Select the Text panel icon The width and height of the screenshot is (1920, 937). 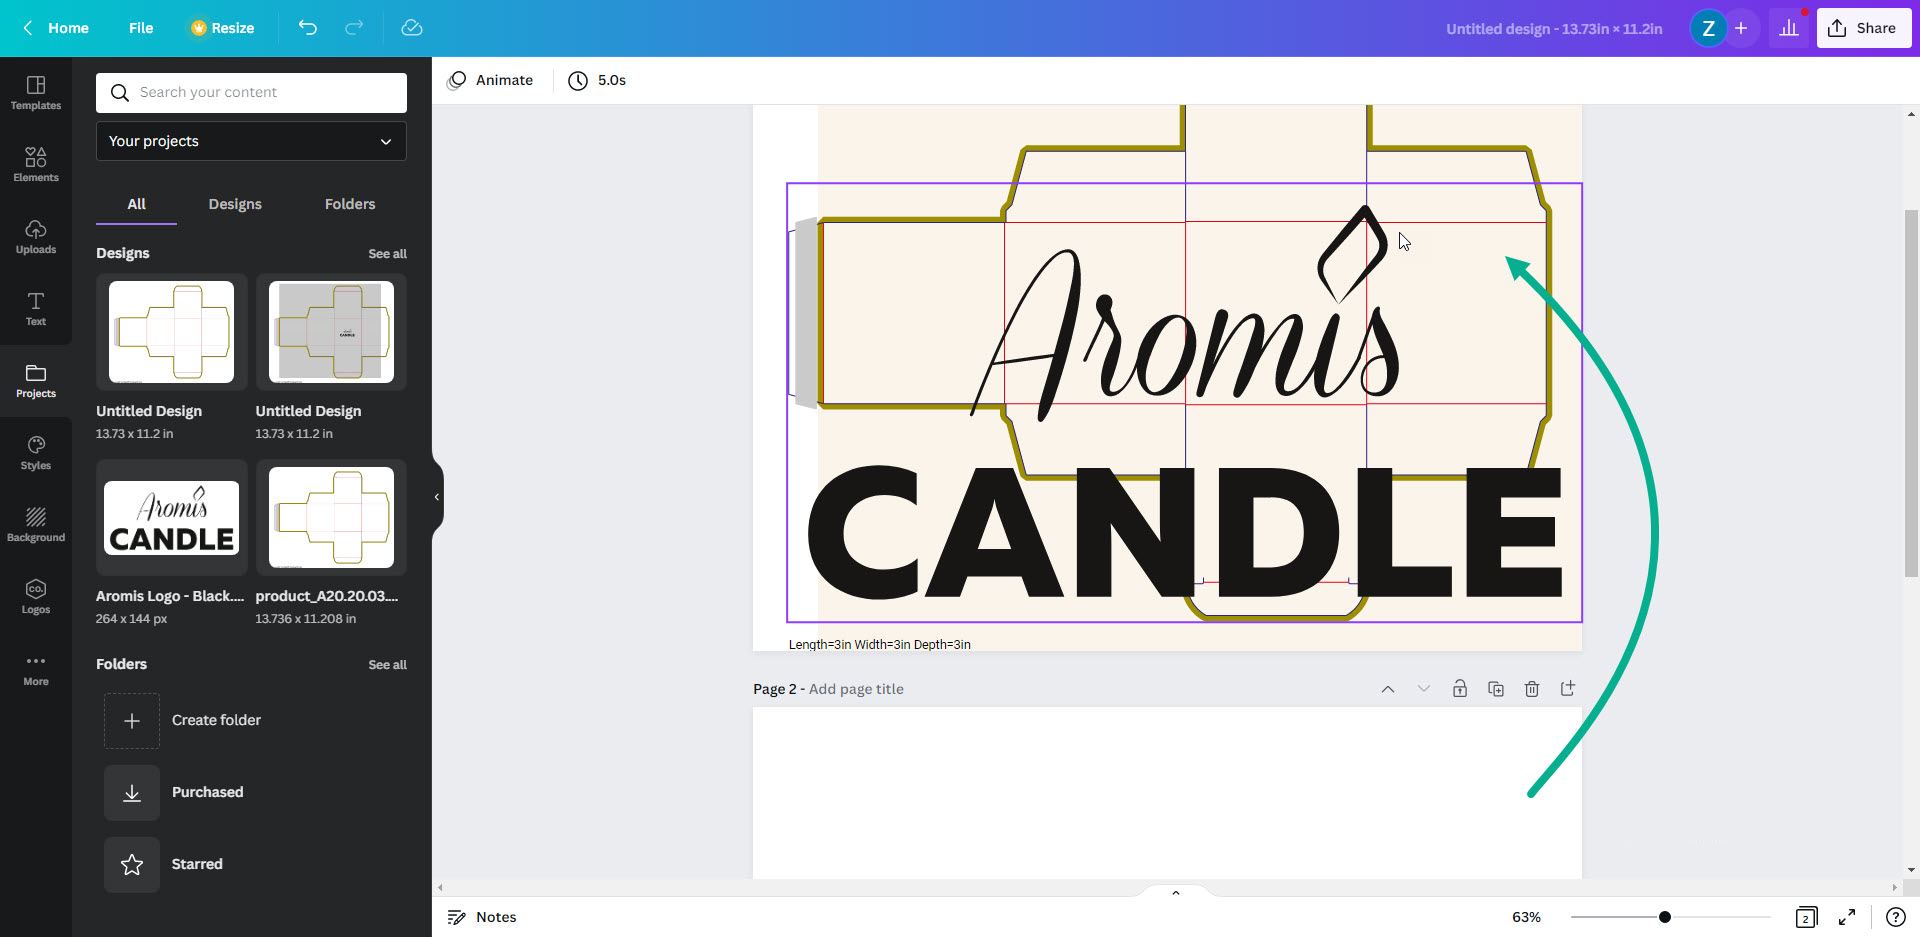[35, 308]
